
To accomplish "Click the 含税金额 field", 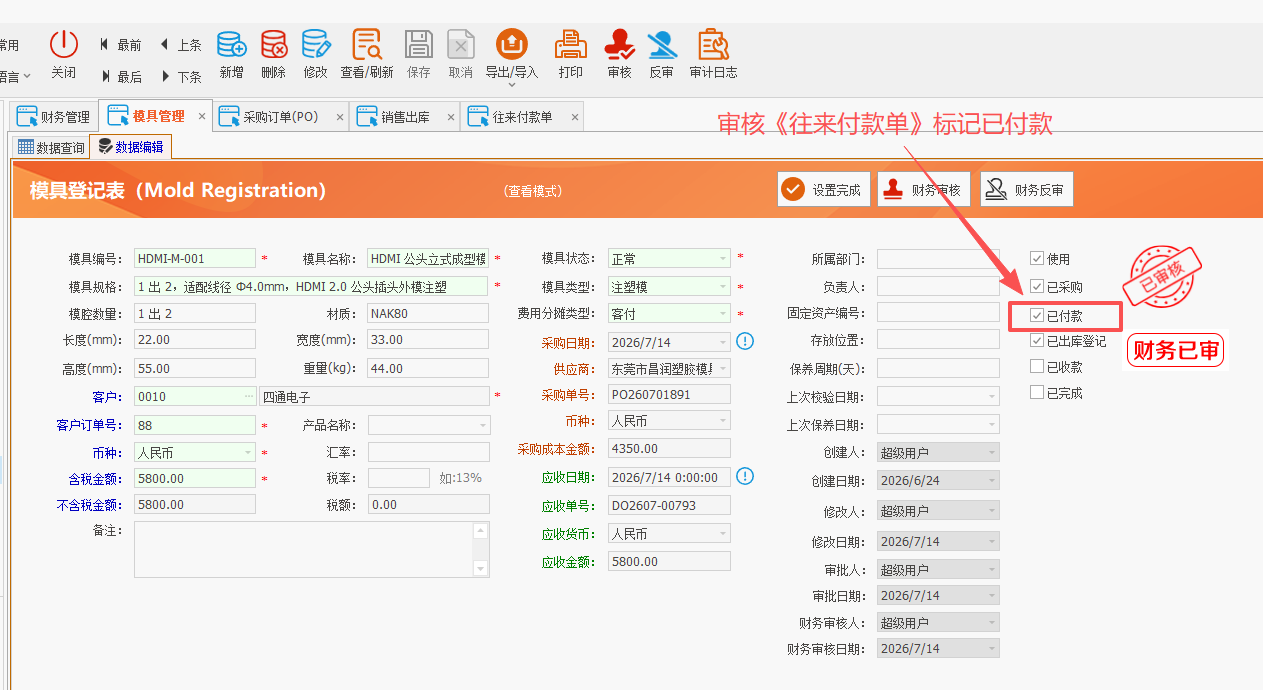I will pyautogui.click(x=195, y=478).
